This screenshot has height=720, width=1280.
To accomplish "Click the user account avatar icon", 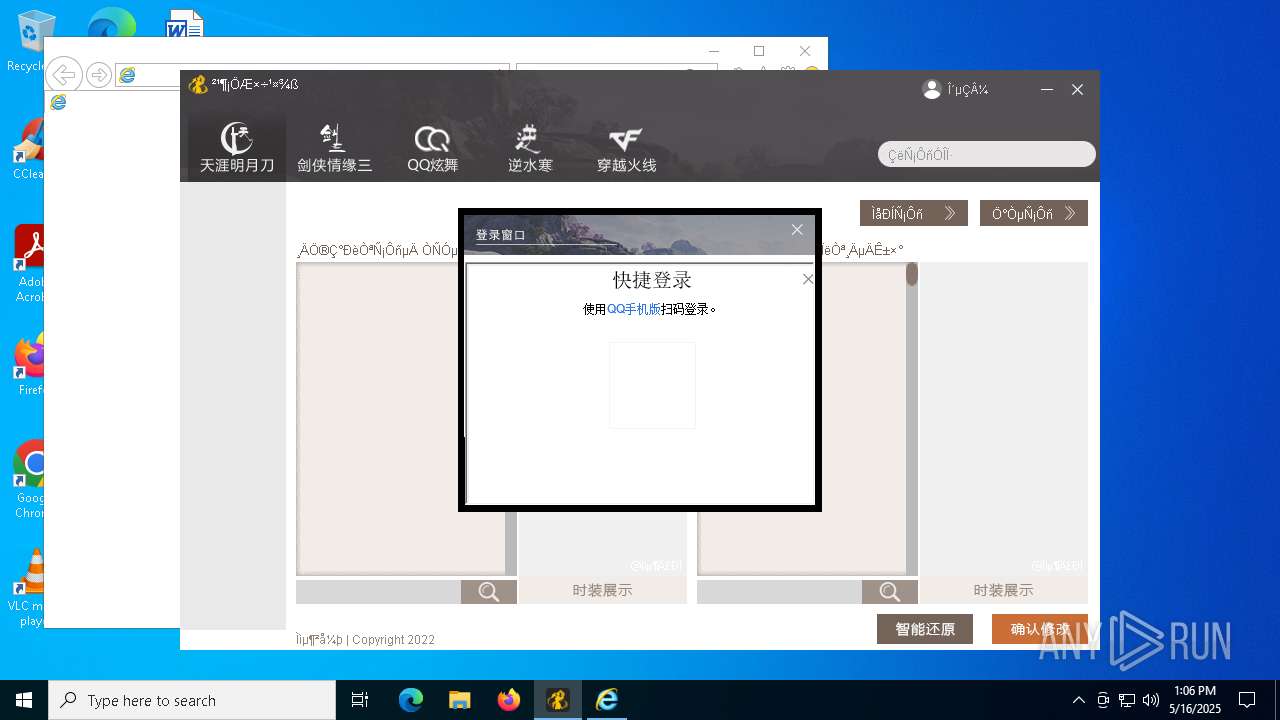I will [x=932, y=89].
